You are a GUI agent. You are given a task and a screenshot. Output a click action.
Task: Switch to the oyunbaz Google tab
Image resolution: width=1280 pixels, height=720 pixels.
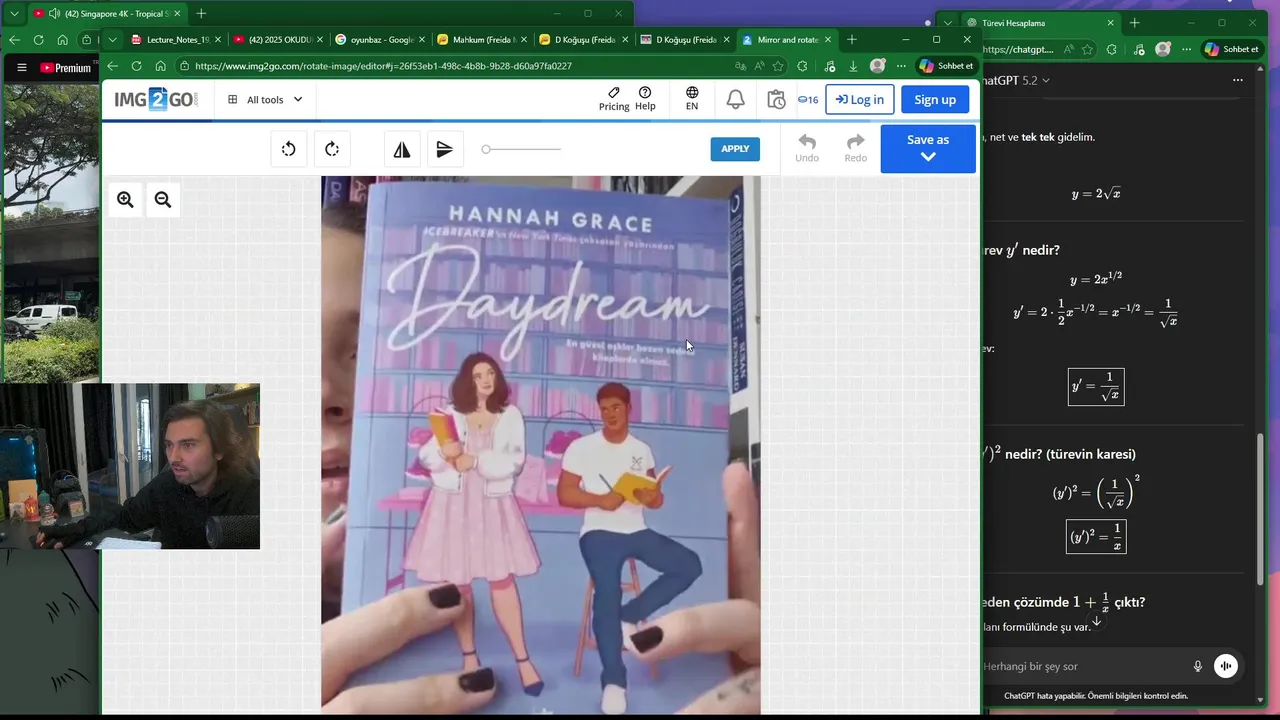(379, 40)
